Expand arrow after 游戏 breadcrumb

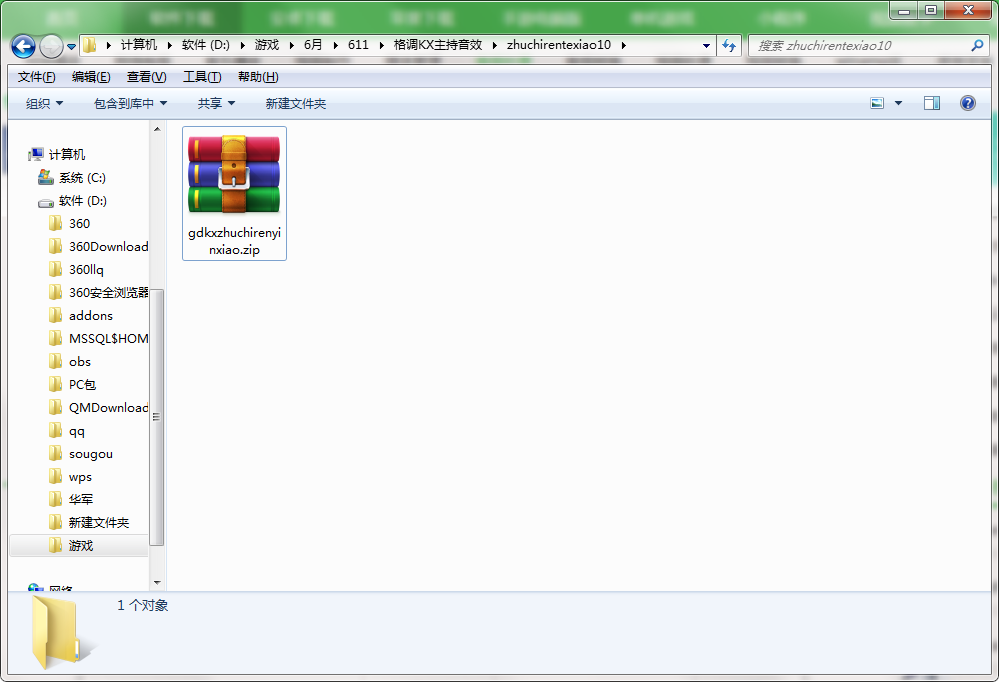click(x=292, y=45)
